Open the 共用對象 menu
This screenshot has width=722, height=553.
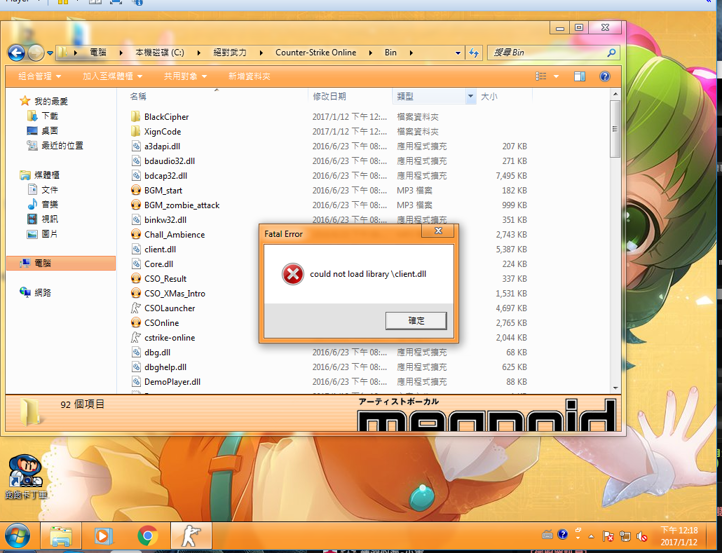click(x=185, y=76)
